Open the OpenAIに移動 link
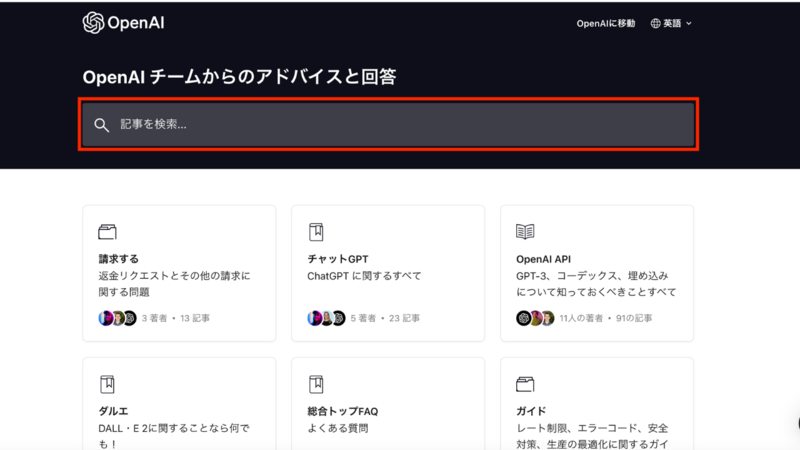 click(606, 23)
